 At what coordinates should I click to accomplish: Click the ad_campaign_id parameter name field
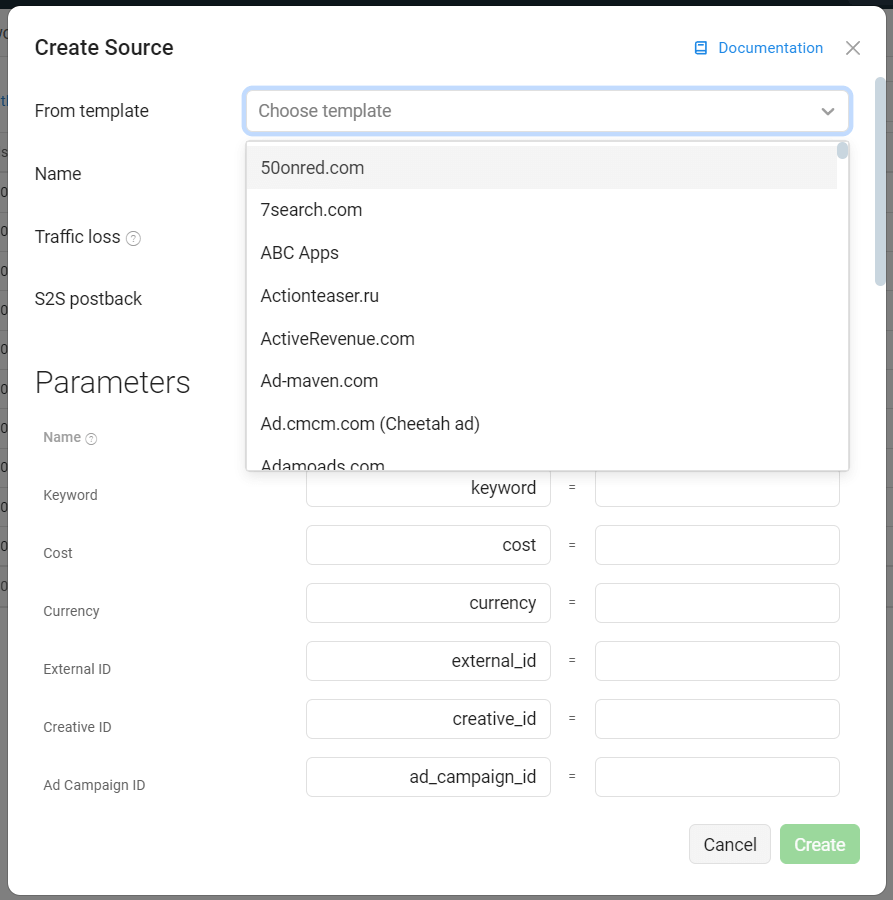click(x=428, y=777)
